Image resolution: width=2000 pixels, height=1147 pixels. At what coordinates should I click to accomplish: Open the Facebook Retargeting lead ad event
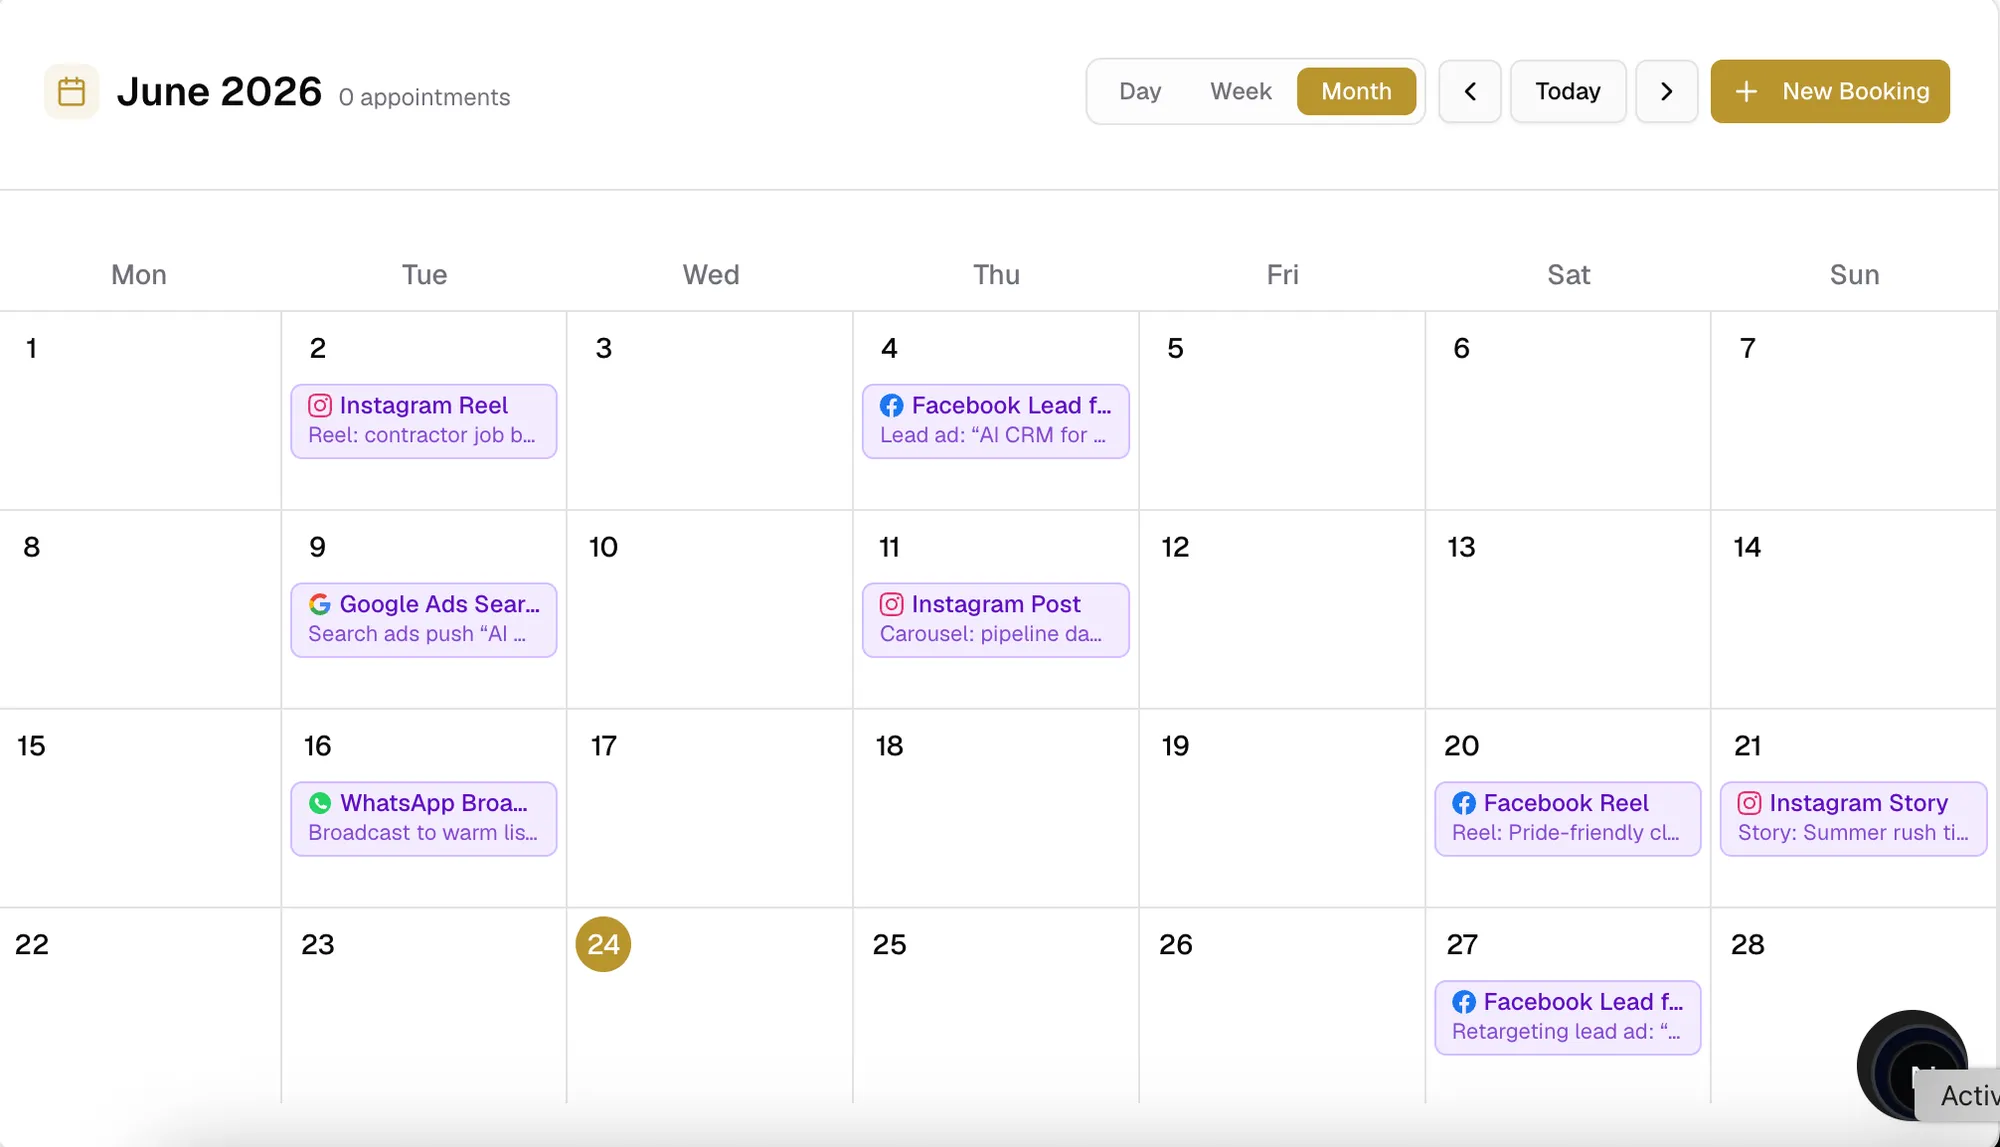click(1568, 1018)
